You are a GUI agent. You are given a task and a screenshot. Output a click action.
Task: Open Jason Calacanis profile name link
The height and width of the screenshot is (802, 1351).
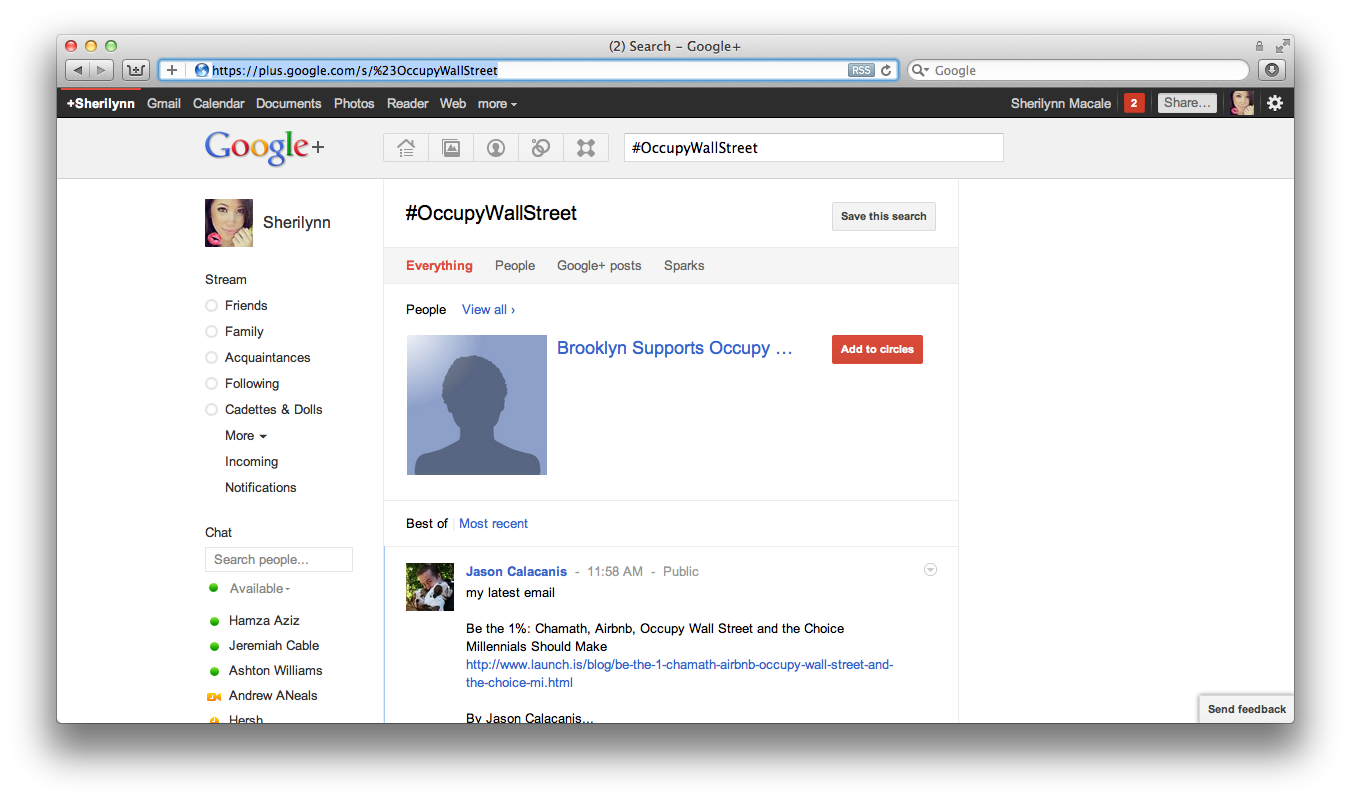(516, 572)
